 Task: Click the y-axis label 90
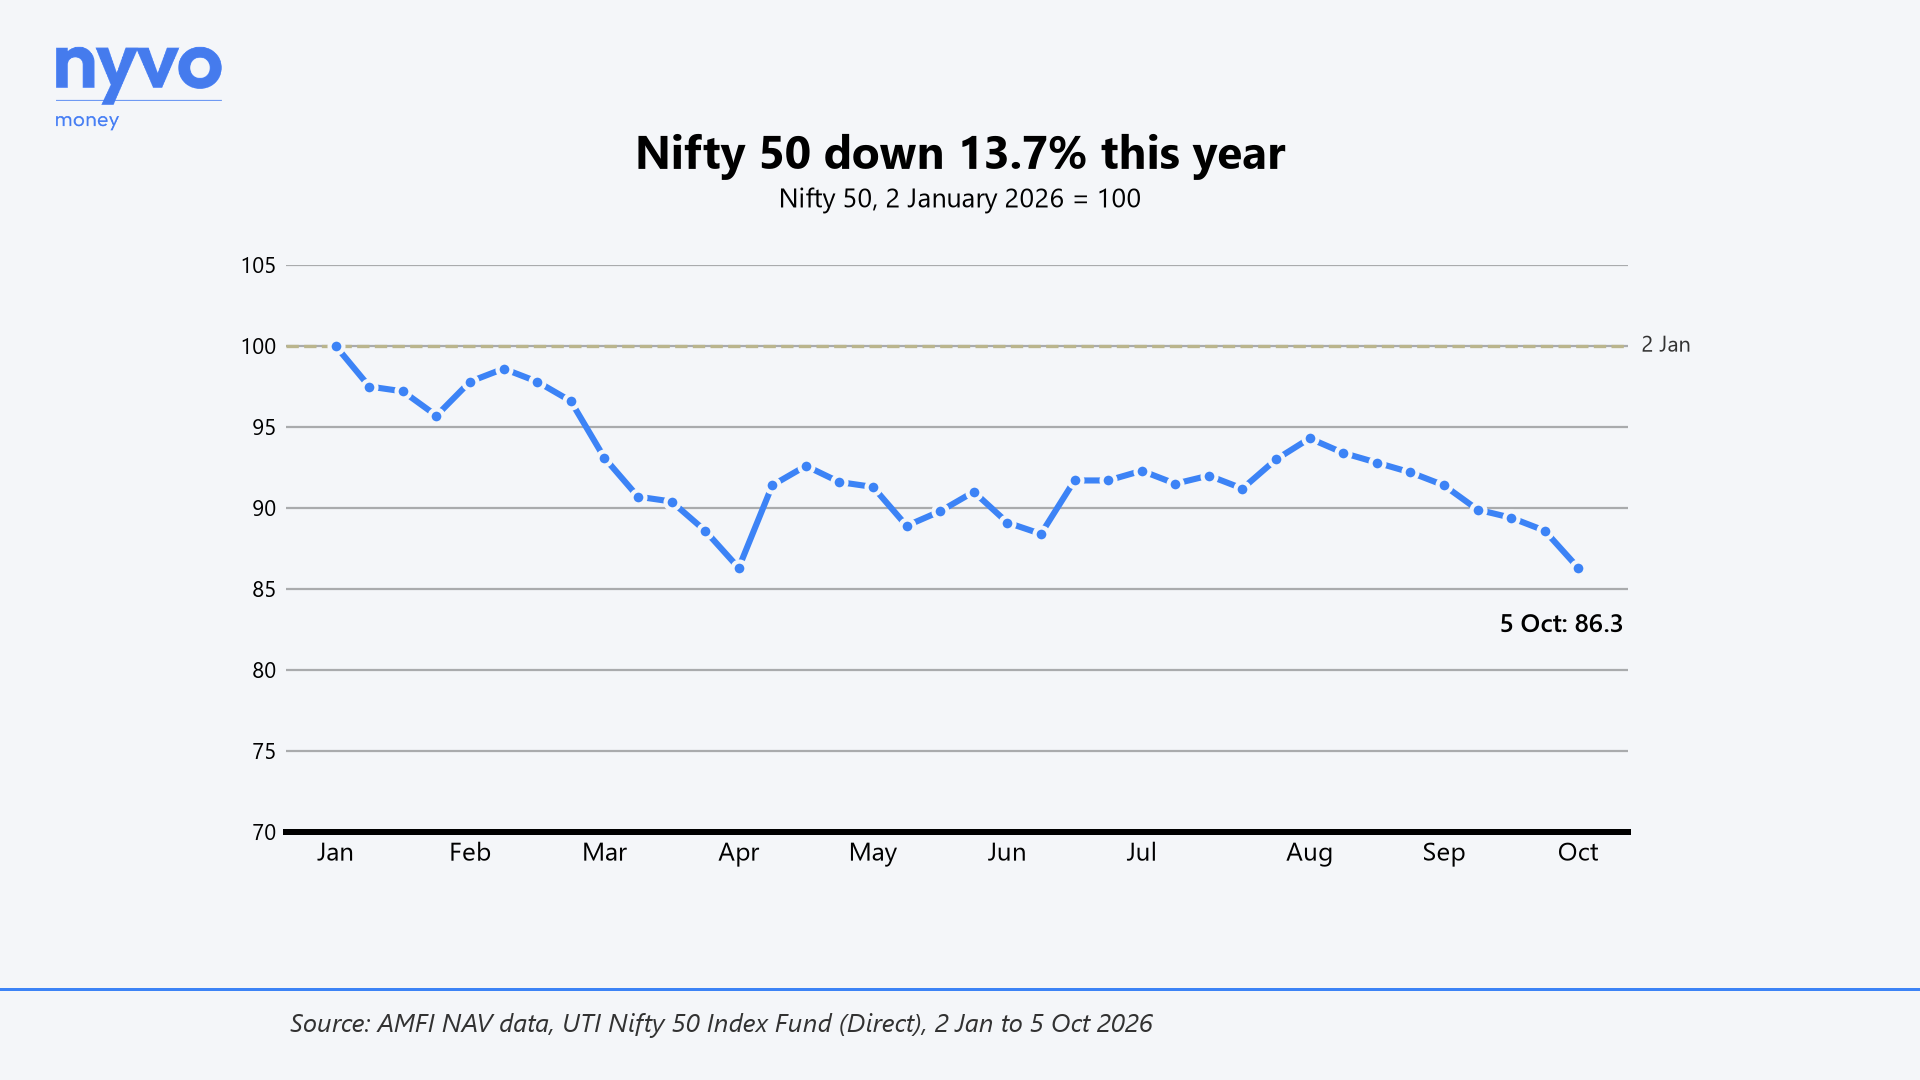click(264, 509)
